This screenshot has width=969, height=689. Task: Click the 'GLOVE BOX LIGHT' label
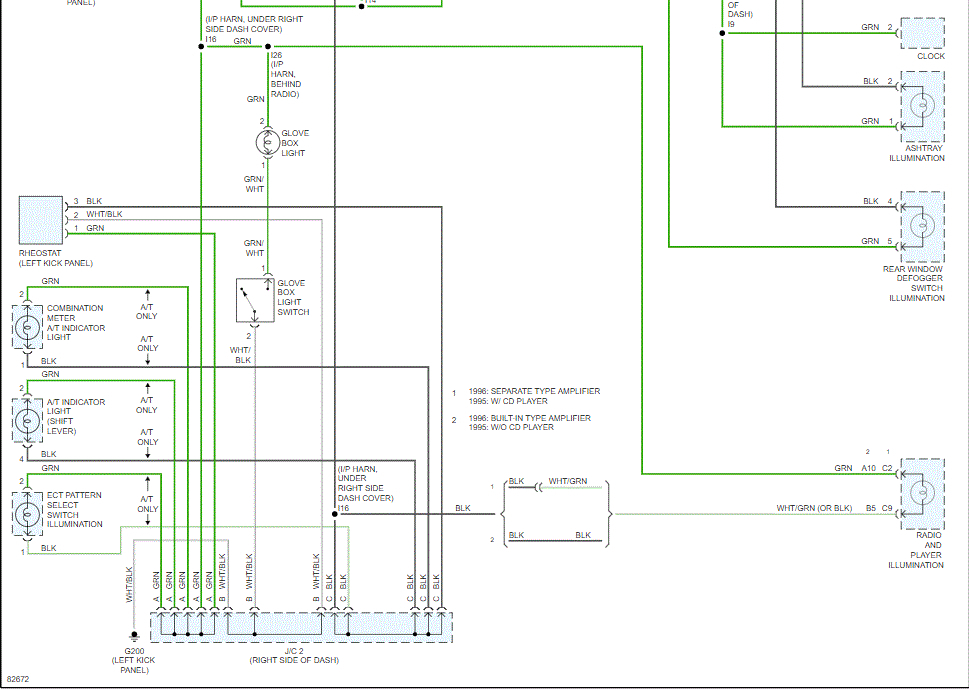pos(295,143)
